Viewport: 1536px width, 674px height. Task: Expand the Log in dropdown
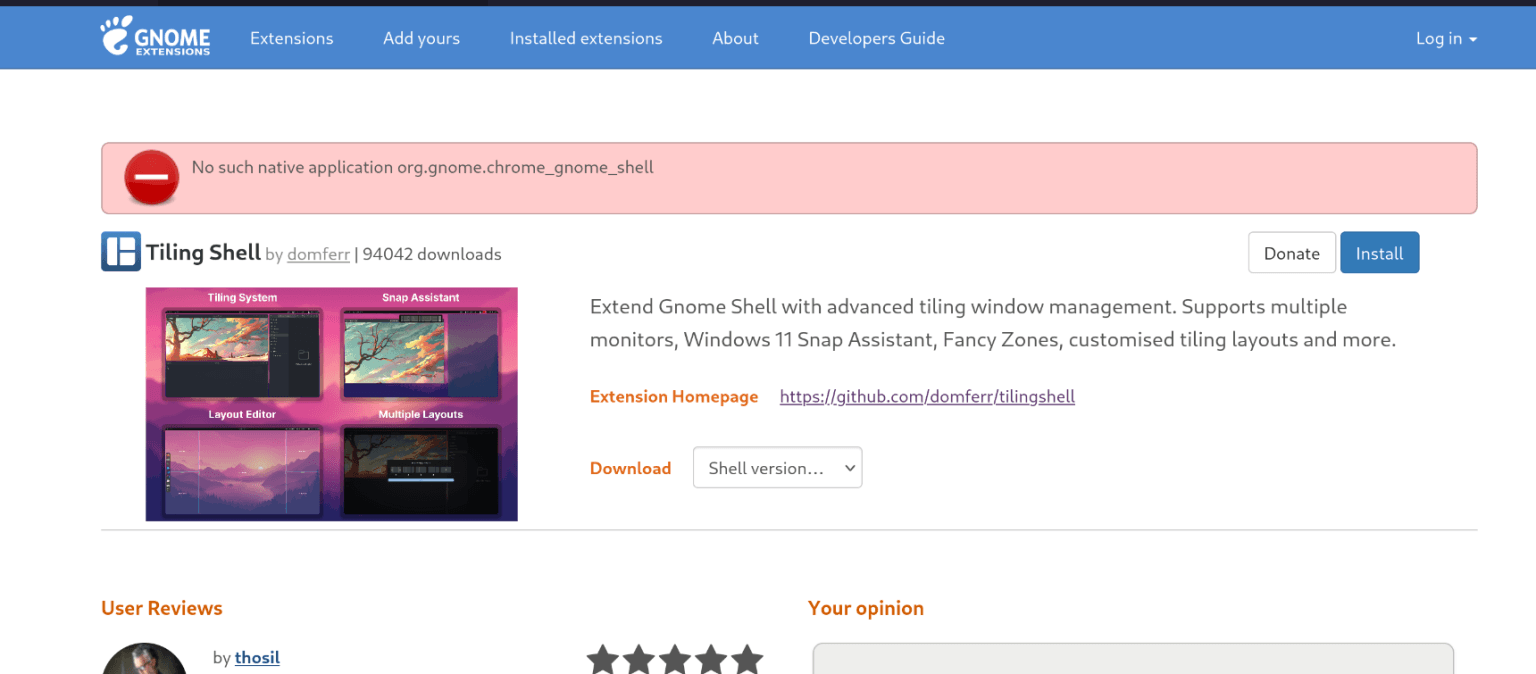(1446, 38)
